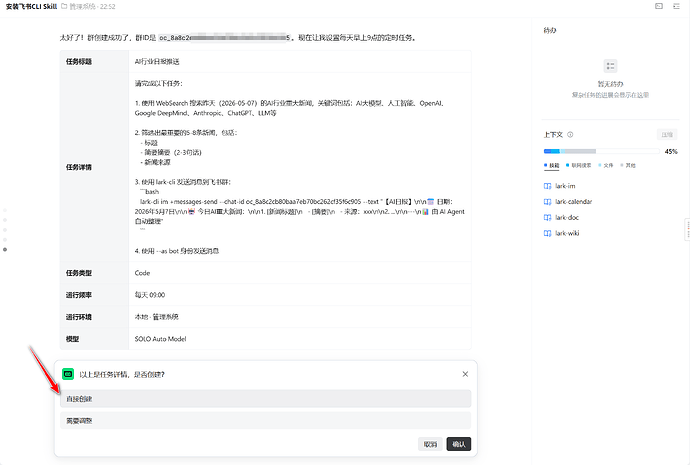Image resolution: width=690 pixels, height=465 pixels.
Task: Click the '3. 使用 lark-cli 发送消息到飞书群' line
Action: (183, 182)
